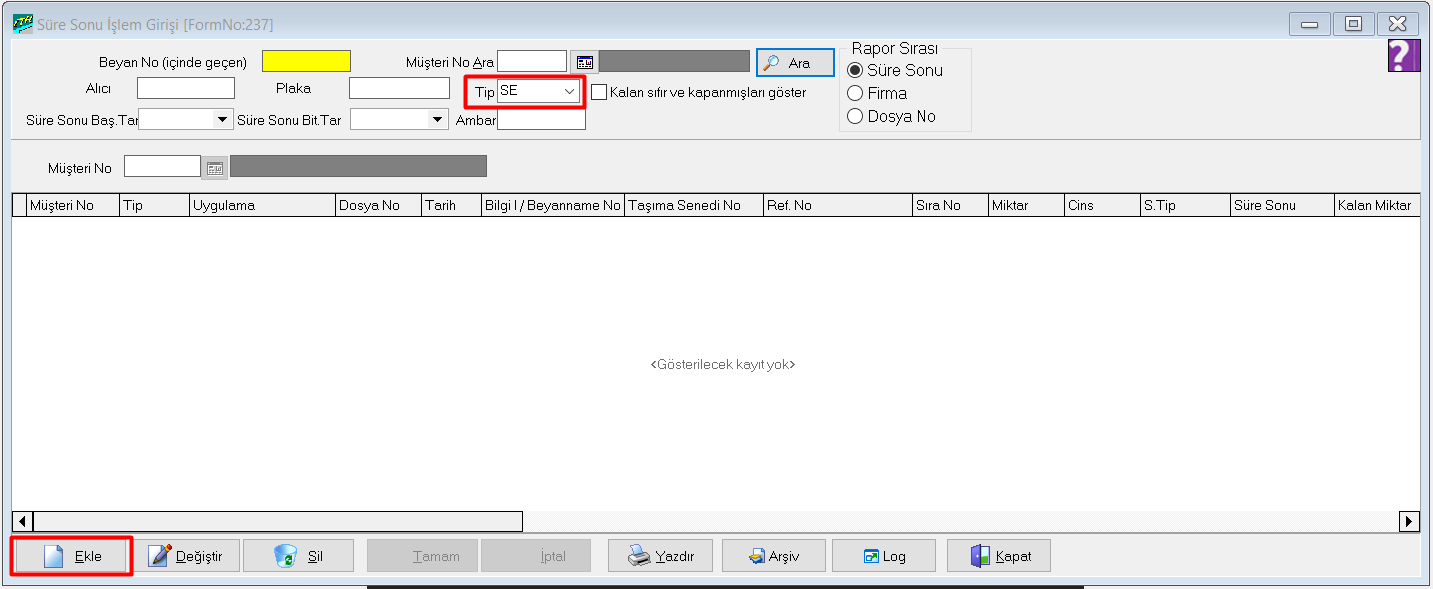The height and width of the screenshot is (589, 1433).
Task: Click the Tarih column header
Action: (x=451, y=205)
